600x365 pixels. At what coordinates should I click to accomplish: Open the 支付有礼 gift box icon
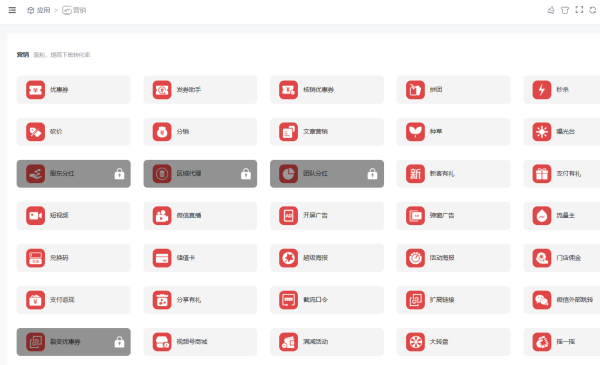[541, 174]
